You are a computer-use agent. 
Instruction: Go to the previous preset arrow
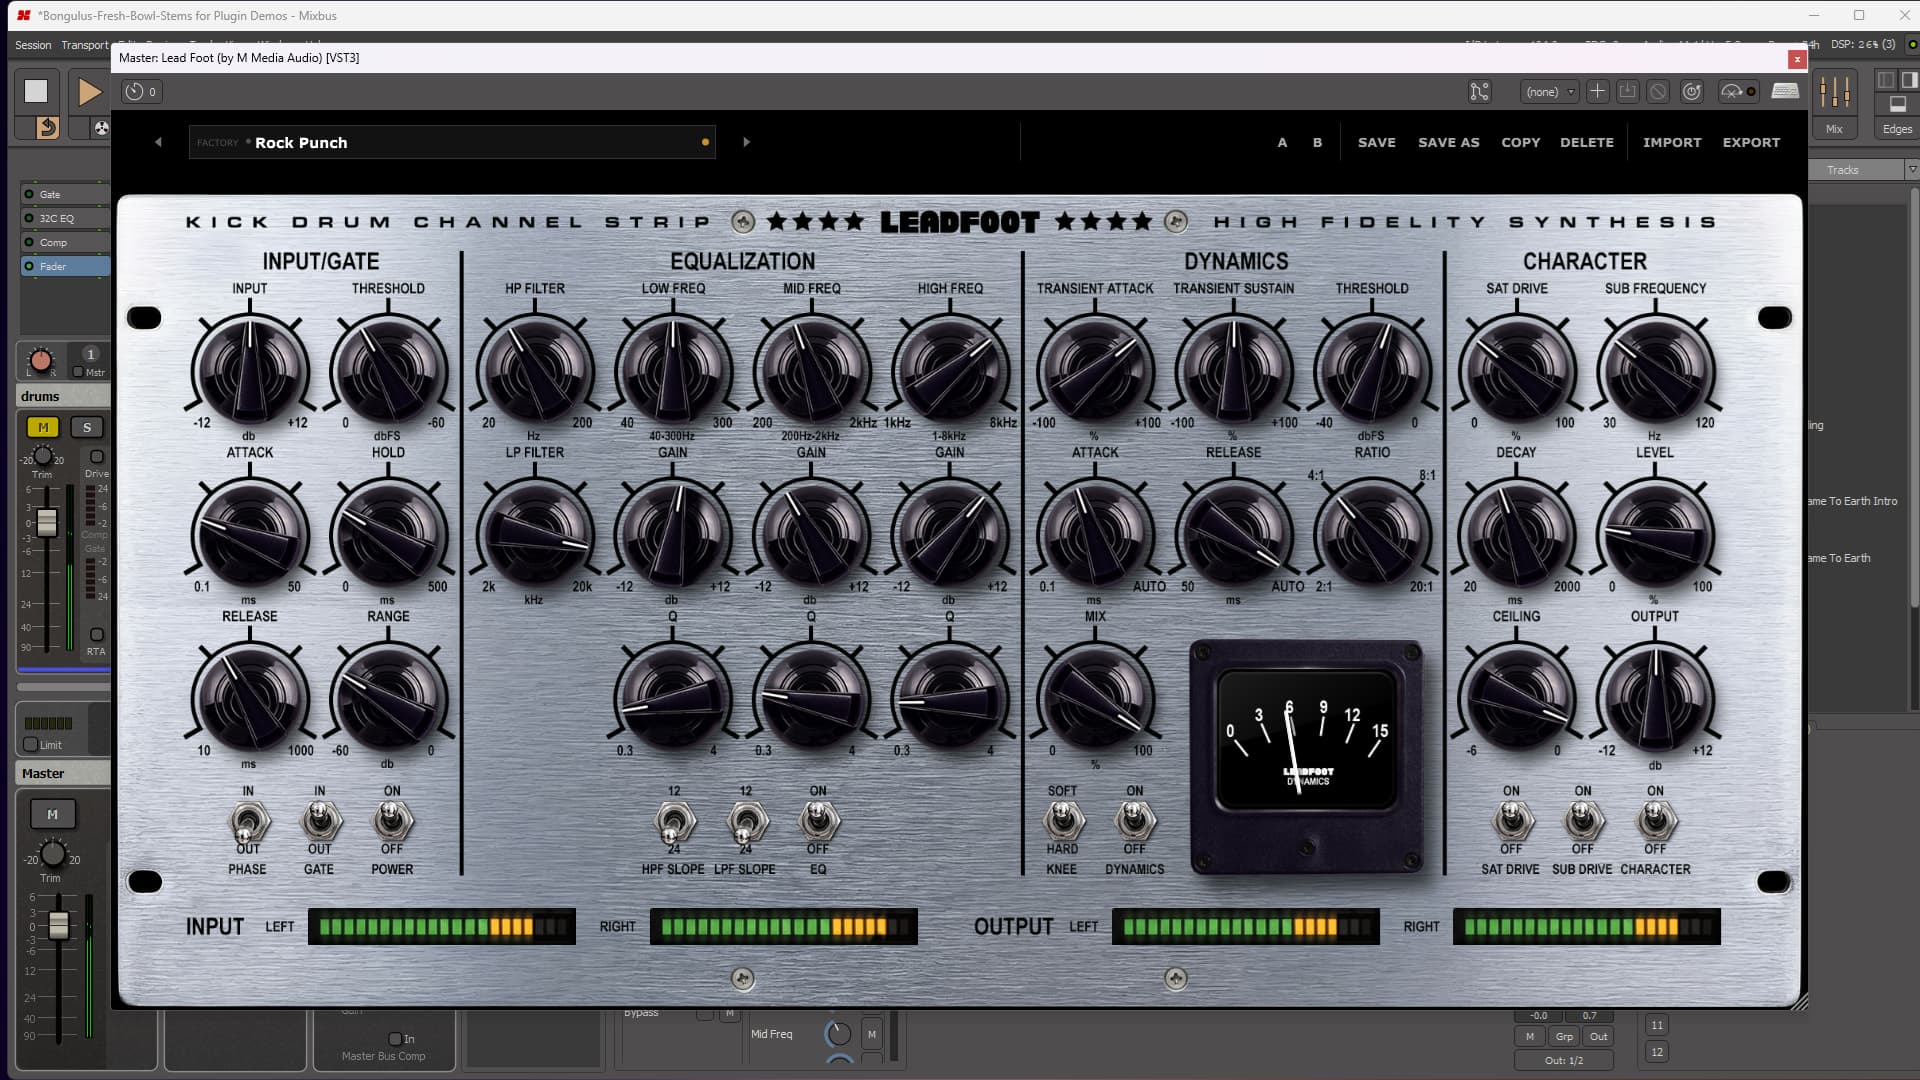pyautogui.click(x=158, y=142)
